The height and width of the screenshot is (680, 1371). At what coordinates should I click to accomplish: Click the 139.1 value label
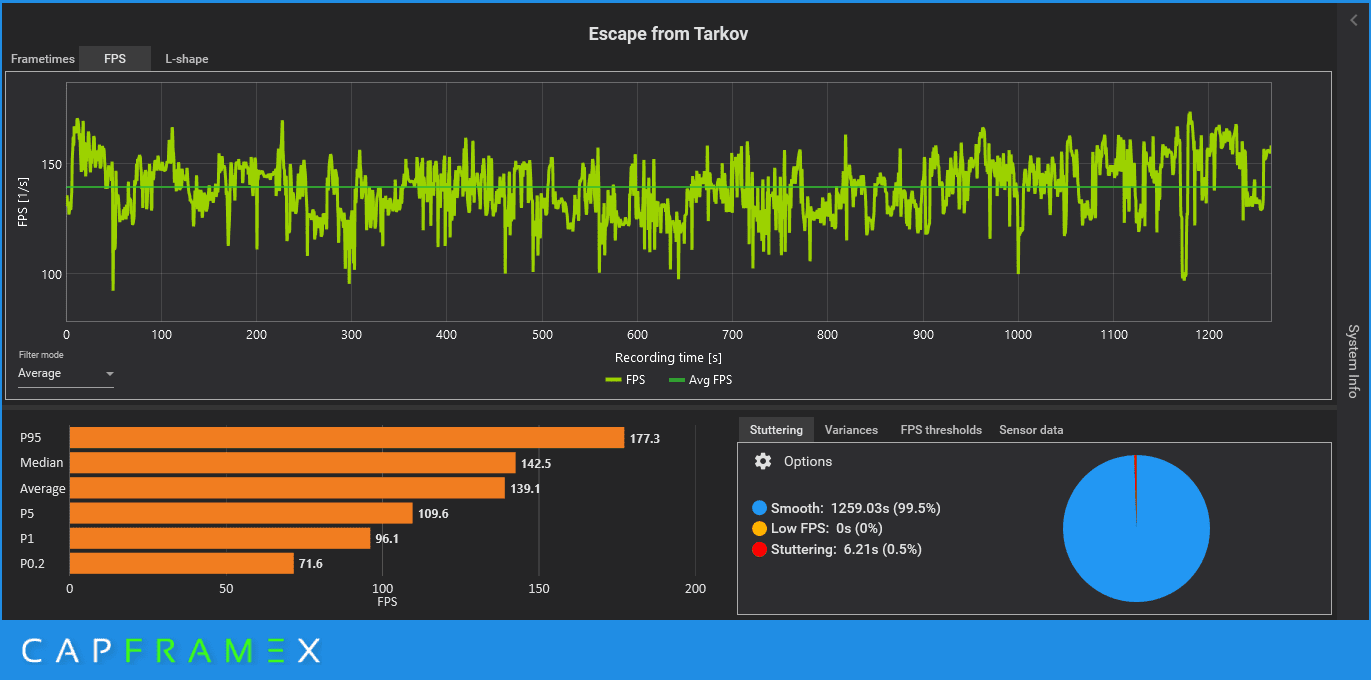point(525,489)
